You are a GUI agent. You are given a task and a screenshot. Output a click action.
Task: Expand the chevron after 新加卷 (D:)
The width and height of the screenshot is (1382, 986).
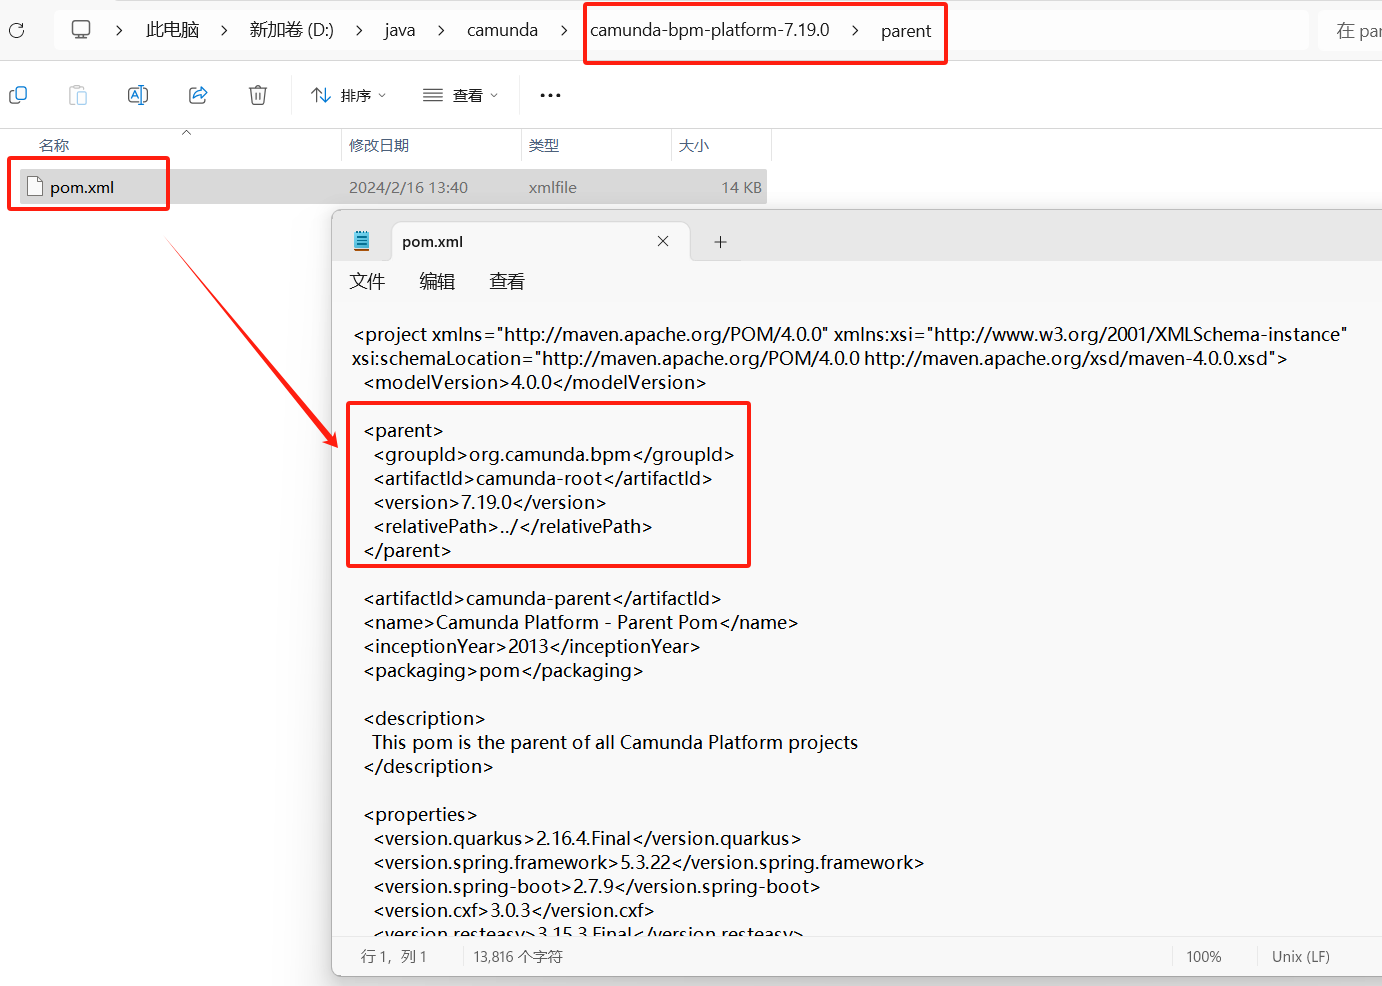359,30
